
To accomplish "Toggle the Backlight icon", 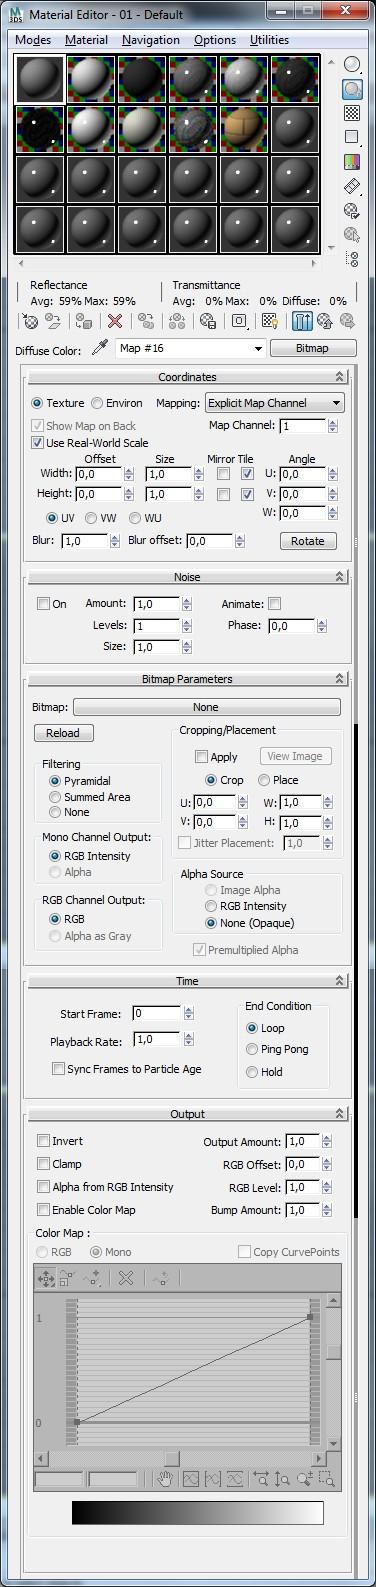I will pos(352,89).
